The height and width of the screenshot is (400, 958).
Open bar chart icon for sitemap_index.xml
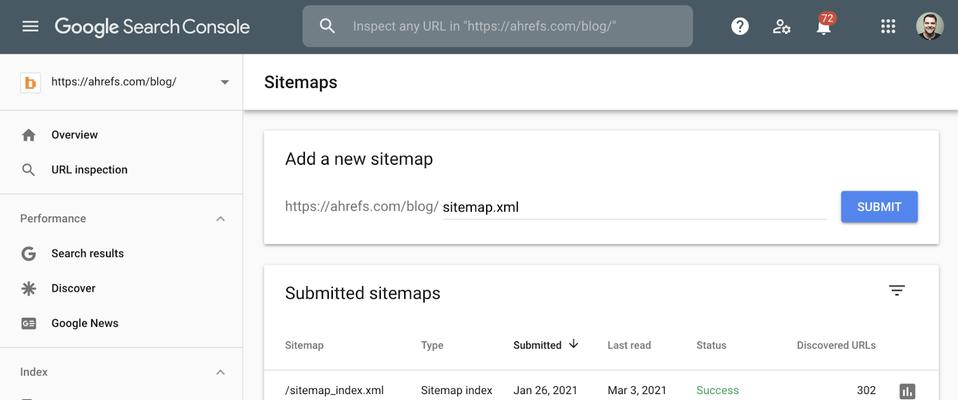coord(907,391)
